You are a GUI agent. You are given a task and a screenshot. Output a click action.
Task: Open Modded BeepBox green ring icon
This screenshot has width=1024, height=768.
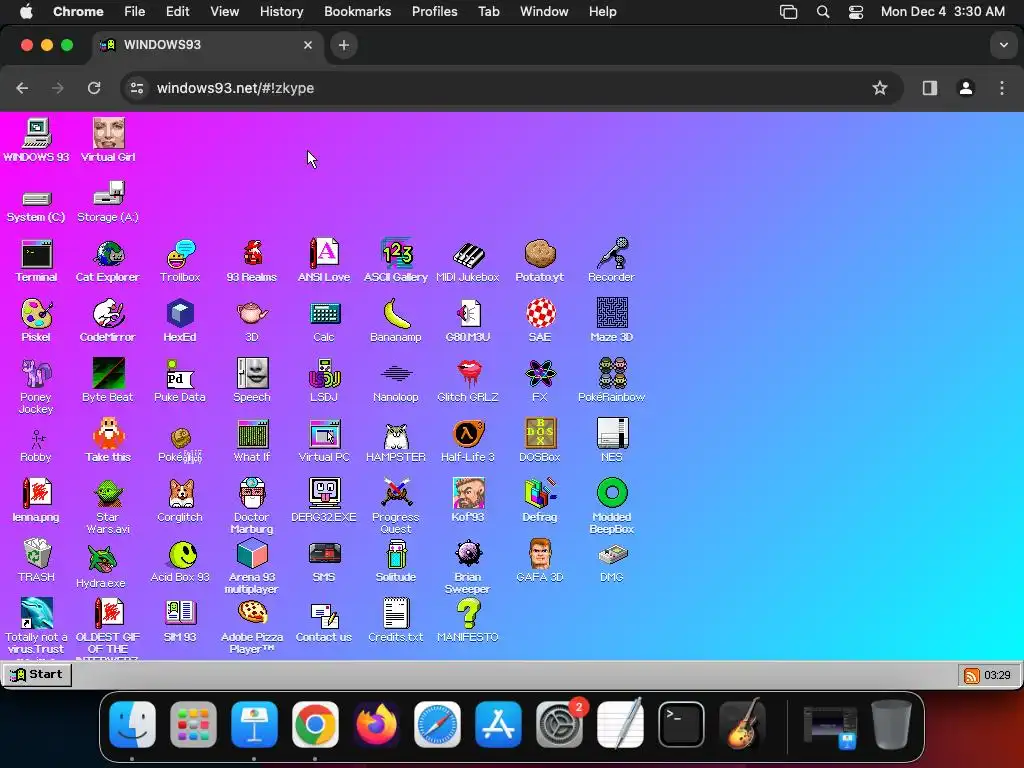coord(612,507)
